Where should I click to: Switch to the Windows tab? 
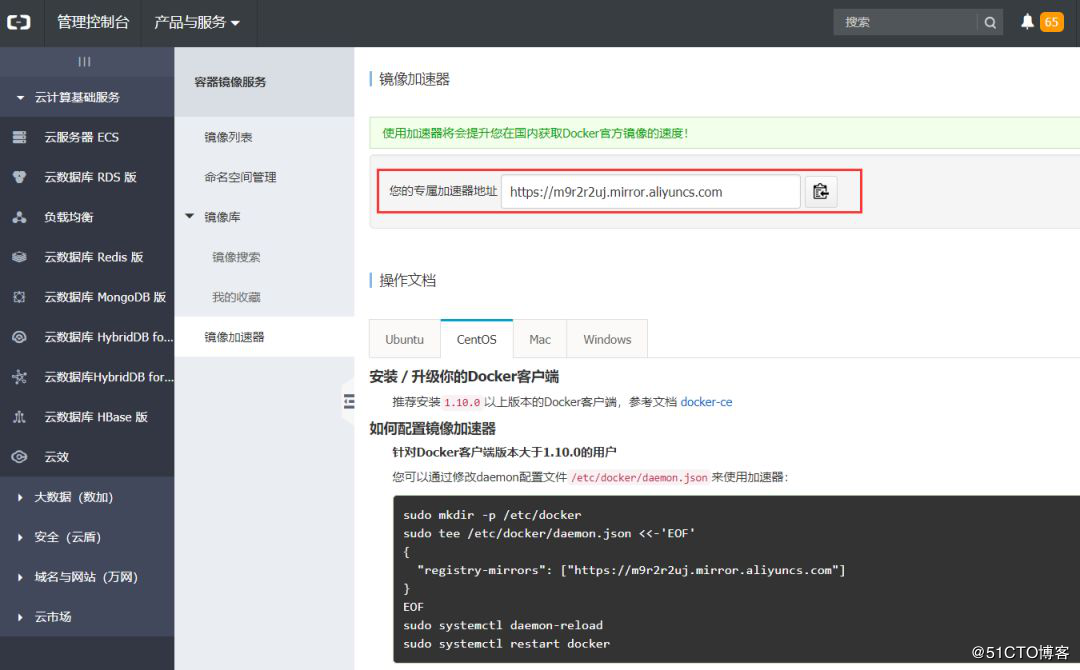(607, 339)
